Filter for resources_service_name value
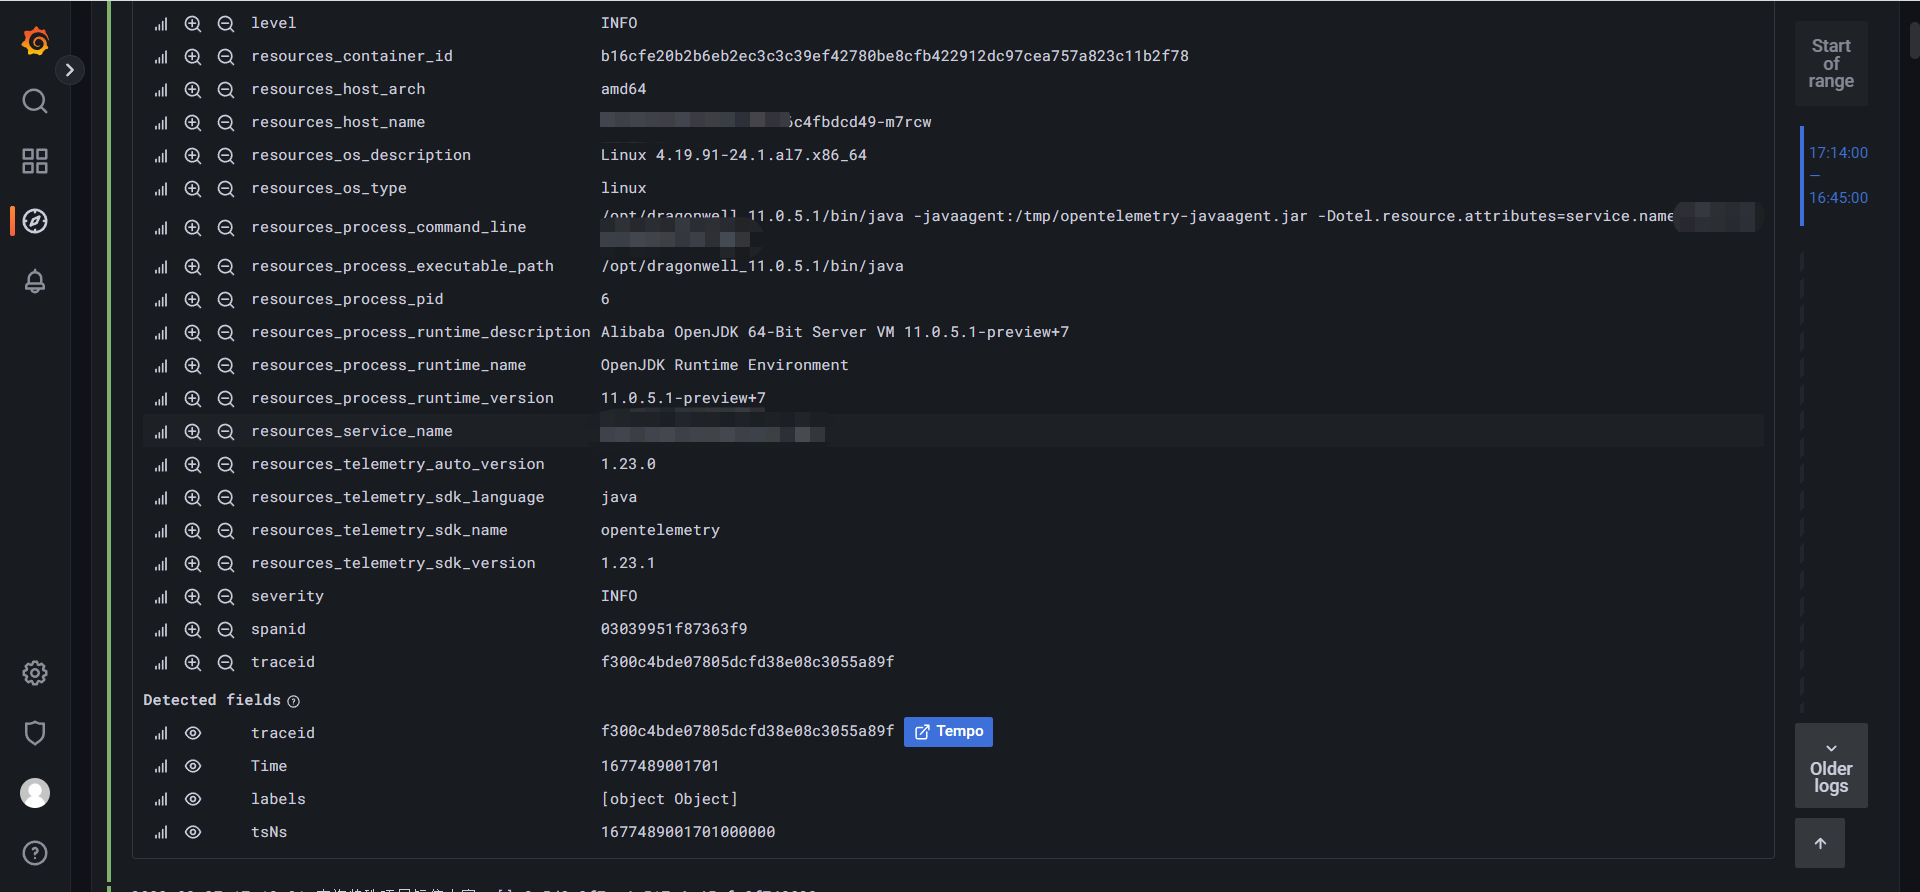This screenshot has width=1920, height=892. [x=193, y=431]
